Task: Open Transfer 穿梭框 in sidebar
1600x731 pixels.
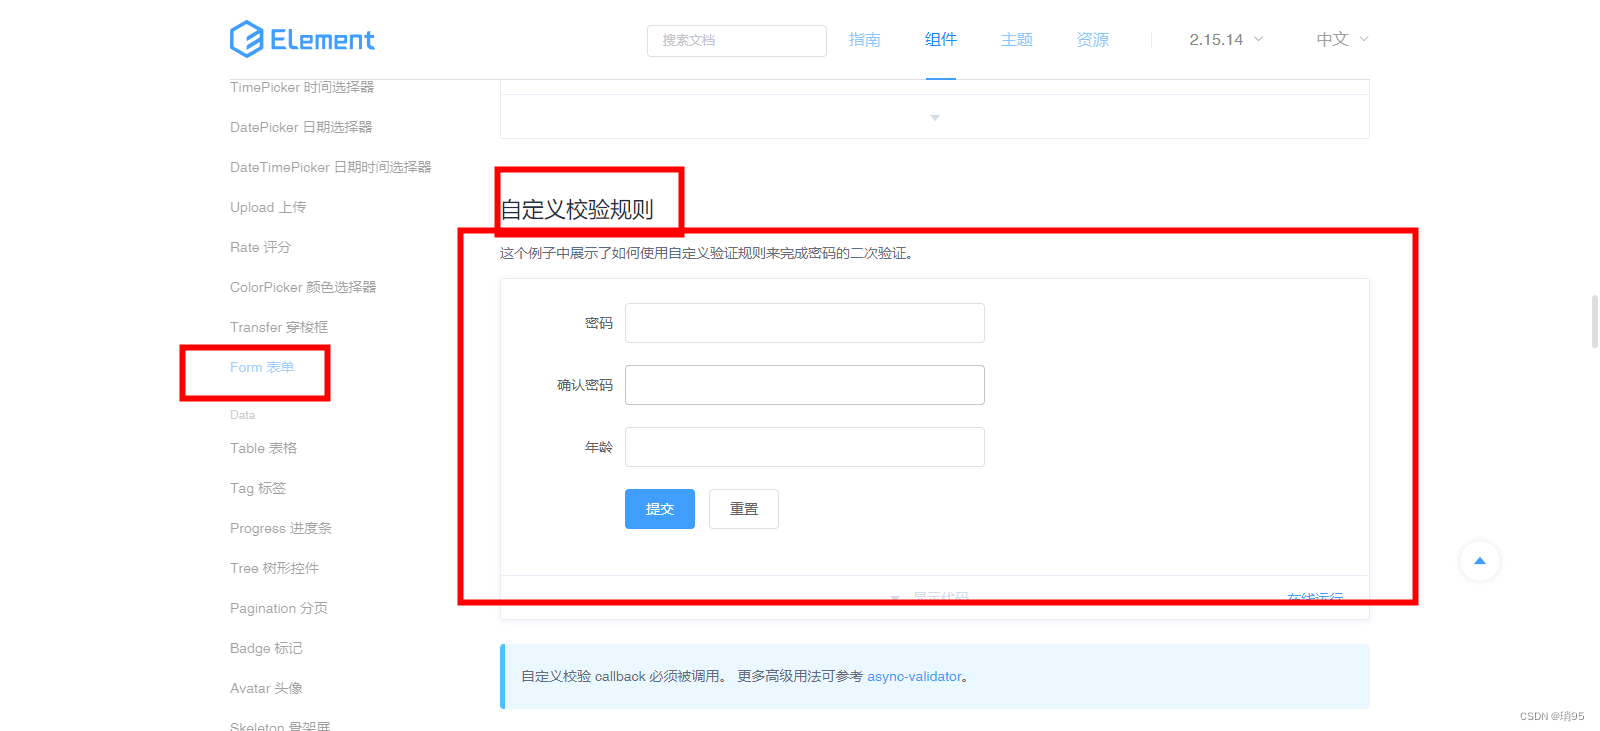Action: point(279,327)
